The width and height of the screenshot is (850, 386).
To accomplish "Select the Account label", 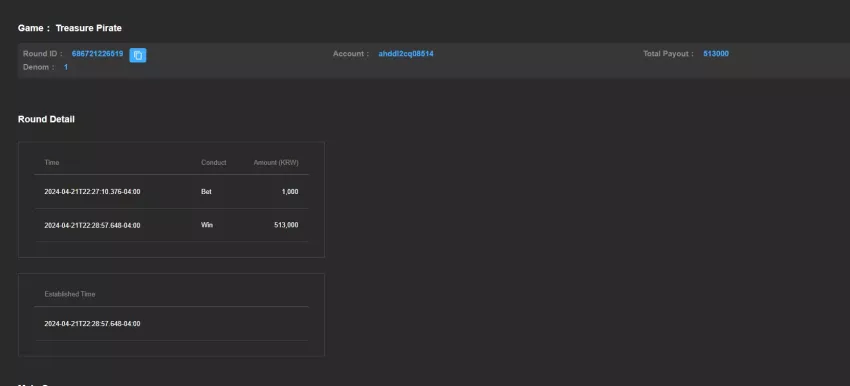I will pos(351,54).
